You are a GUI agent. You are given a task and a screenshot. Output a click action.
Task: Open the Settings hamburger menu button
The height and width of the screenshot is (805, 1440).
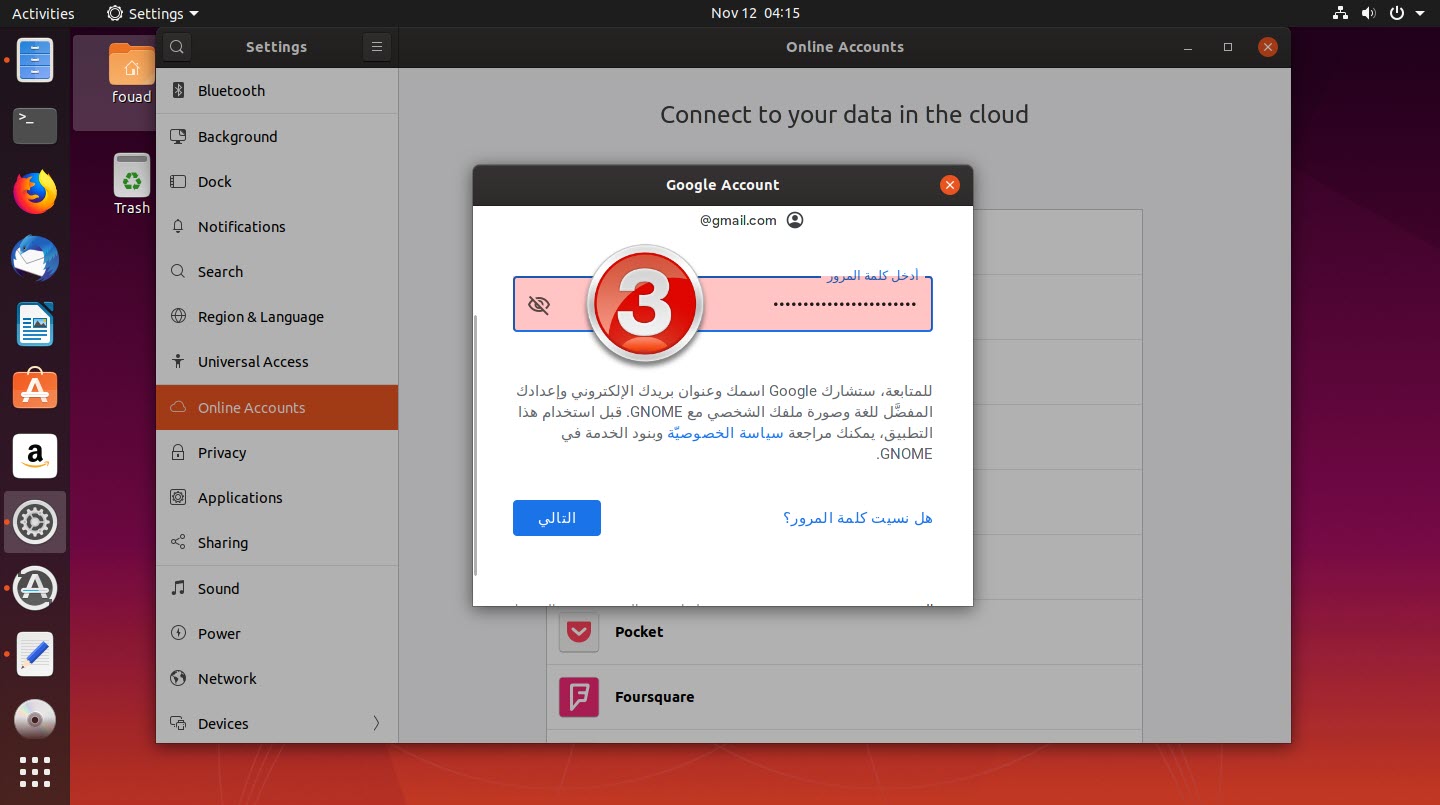(x=376, y=47)
